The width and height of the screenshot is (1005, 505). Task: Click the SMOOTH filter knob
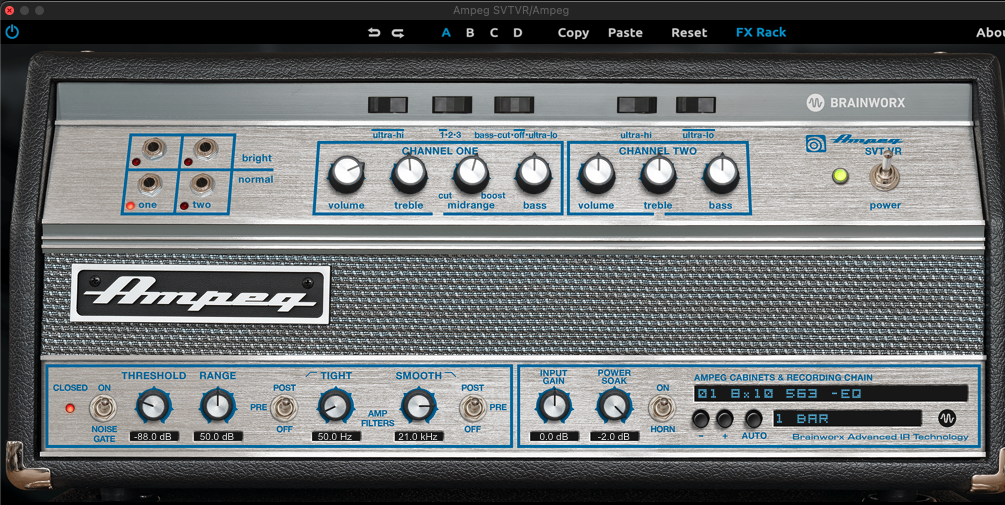[419, 406]
